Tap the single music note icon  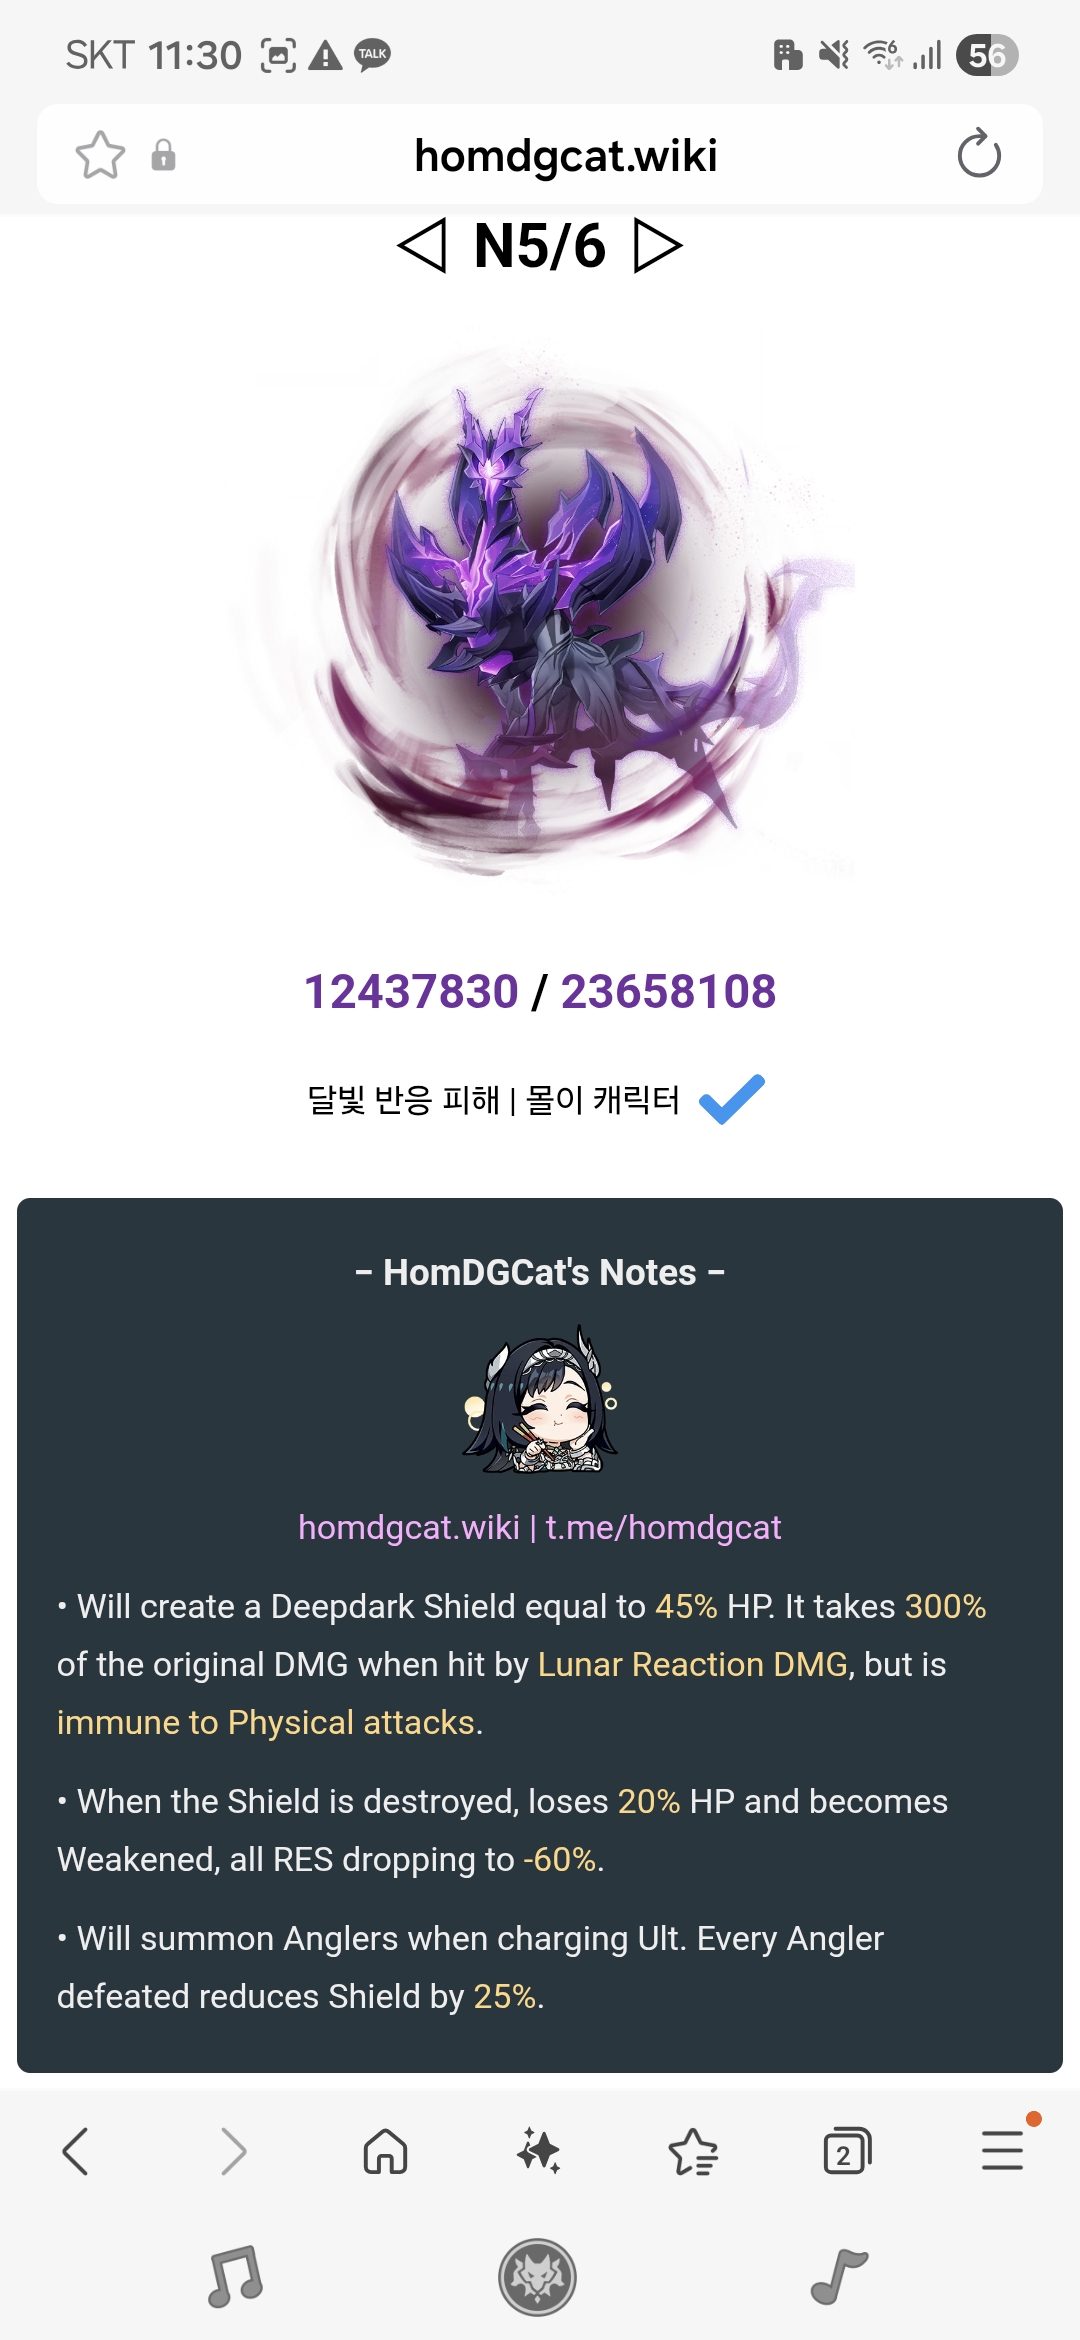click(x=839, y=2277)
